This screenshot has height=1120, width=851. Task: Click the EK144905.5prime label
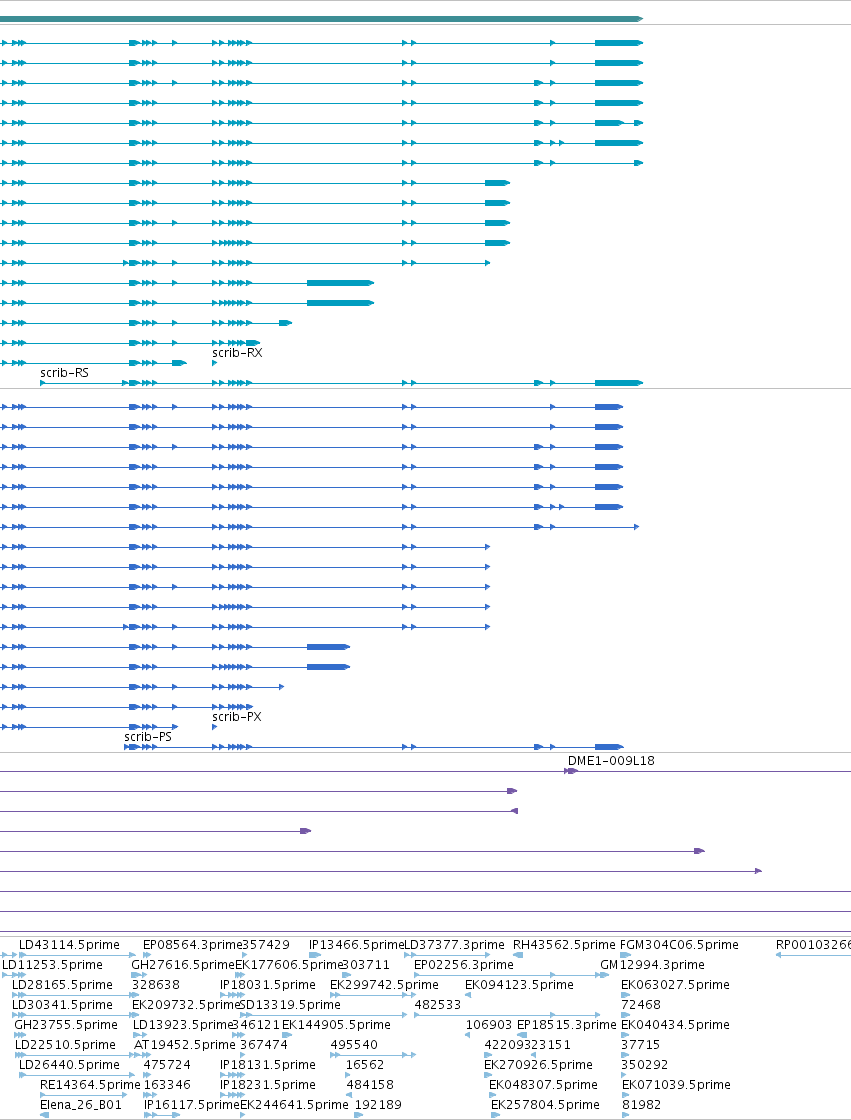coord(337,1025)
